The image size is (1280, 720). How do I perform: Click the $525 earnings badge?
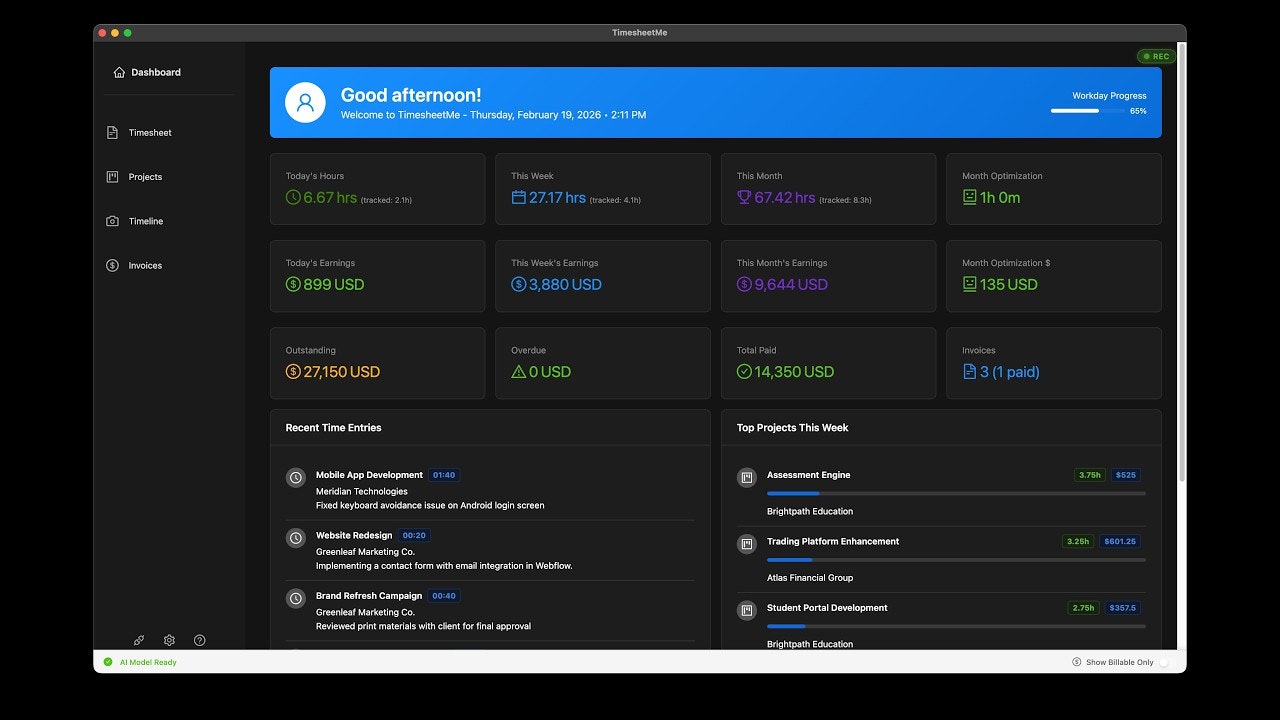1126,475
